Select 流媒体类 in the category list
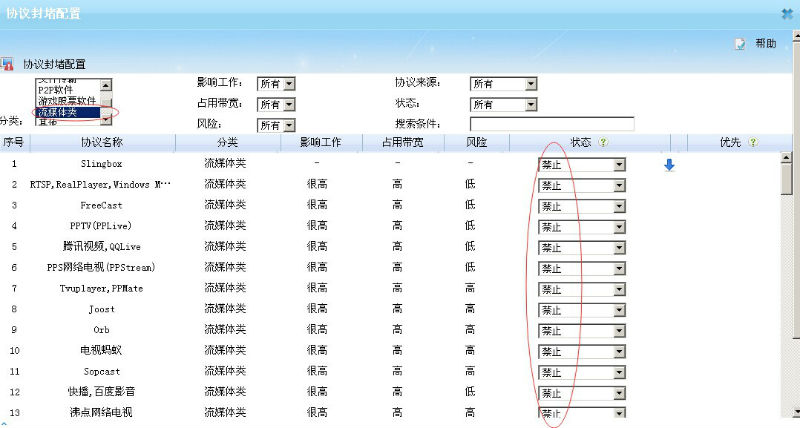The height and width of the screenshot is (428, 800). coord(64,112)
